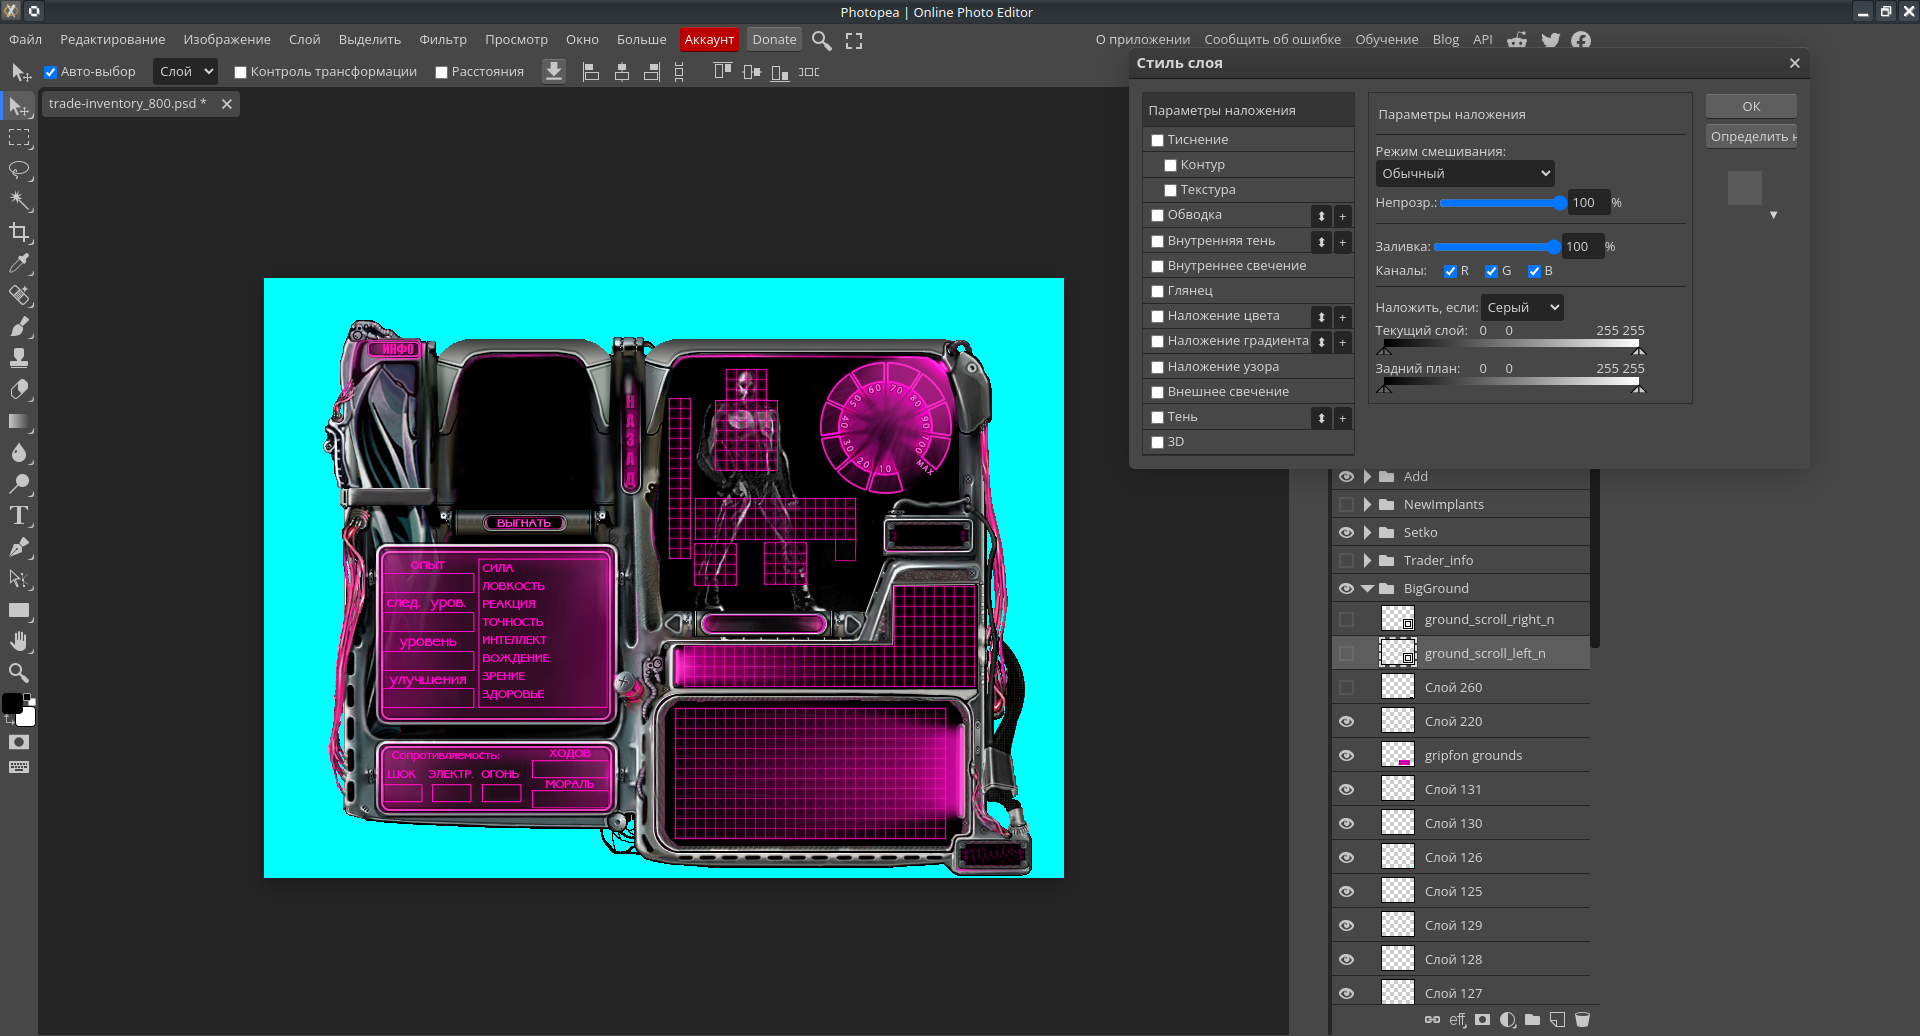Click OK in the layer style dialog

[1750, 106]
